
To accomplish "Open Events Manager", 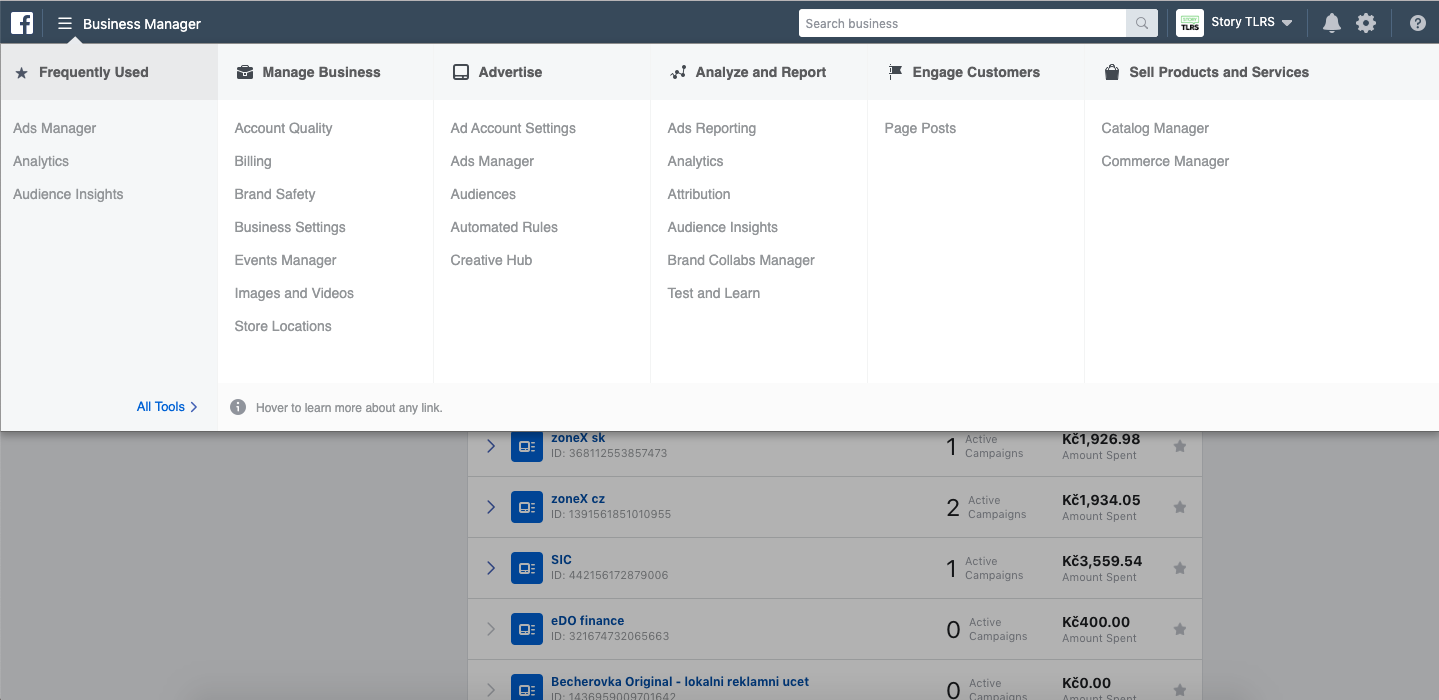I will tap(285, 260).
